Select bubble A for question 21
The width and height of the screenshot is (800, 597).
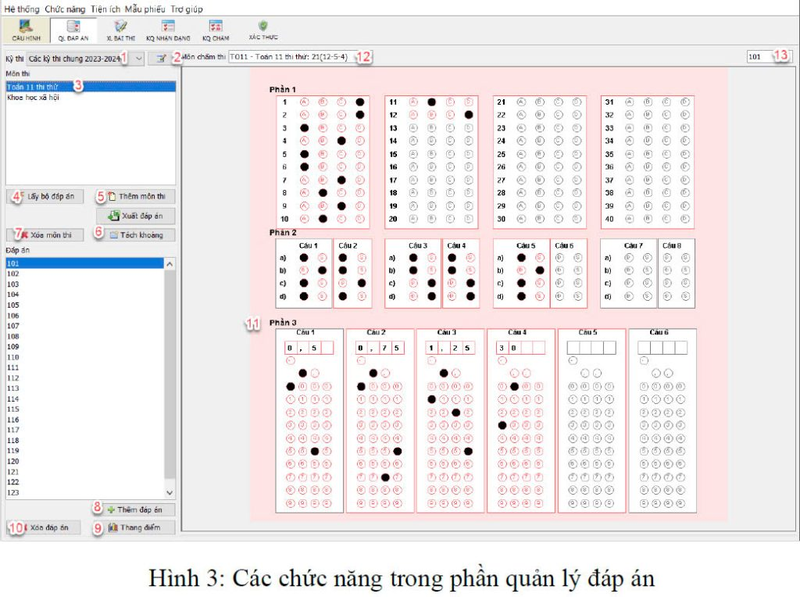[521, 102]
